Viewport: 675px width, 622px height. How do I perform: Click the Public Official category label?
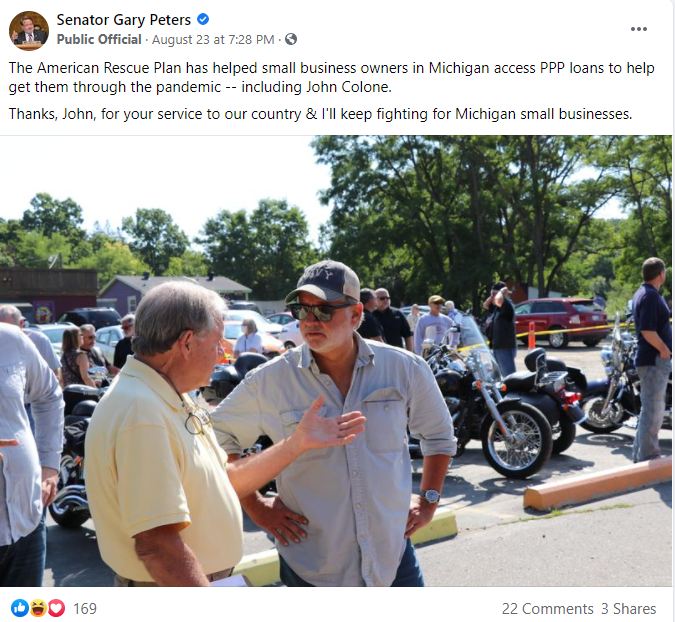coord(99,40)
